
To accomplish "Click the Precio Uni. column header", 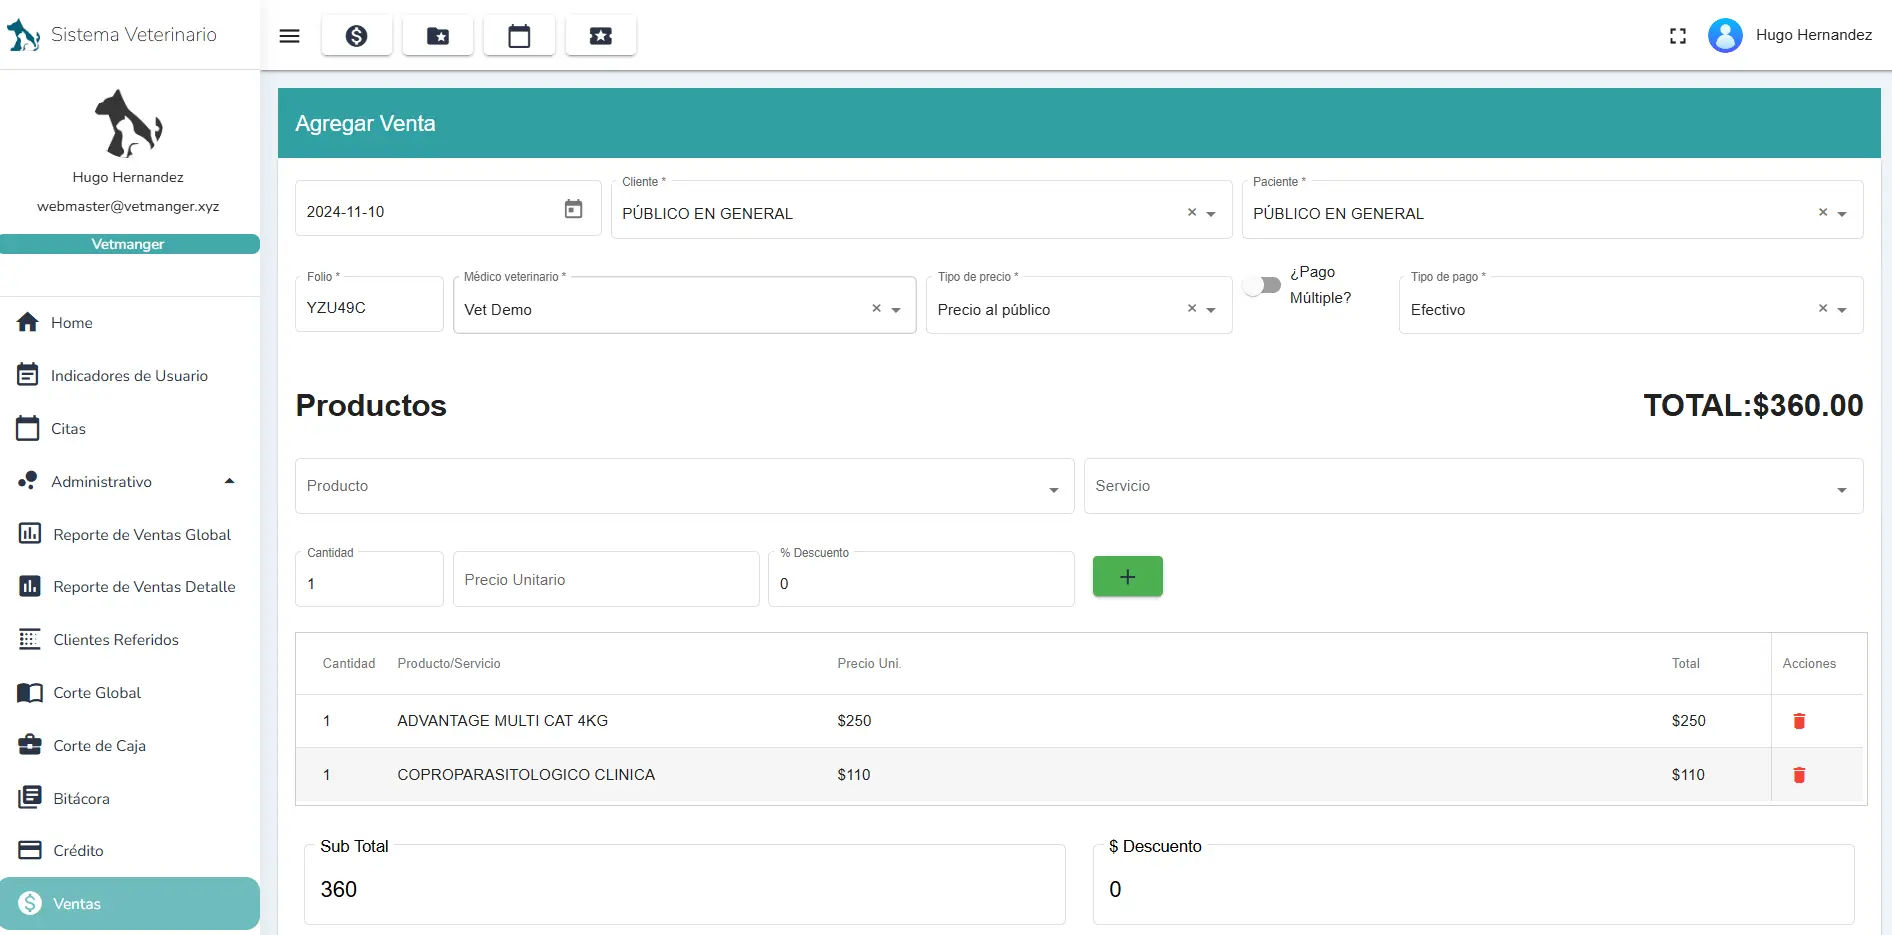I will 869,664.
